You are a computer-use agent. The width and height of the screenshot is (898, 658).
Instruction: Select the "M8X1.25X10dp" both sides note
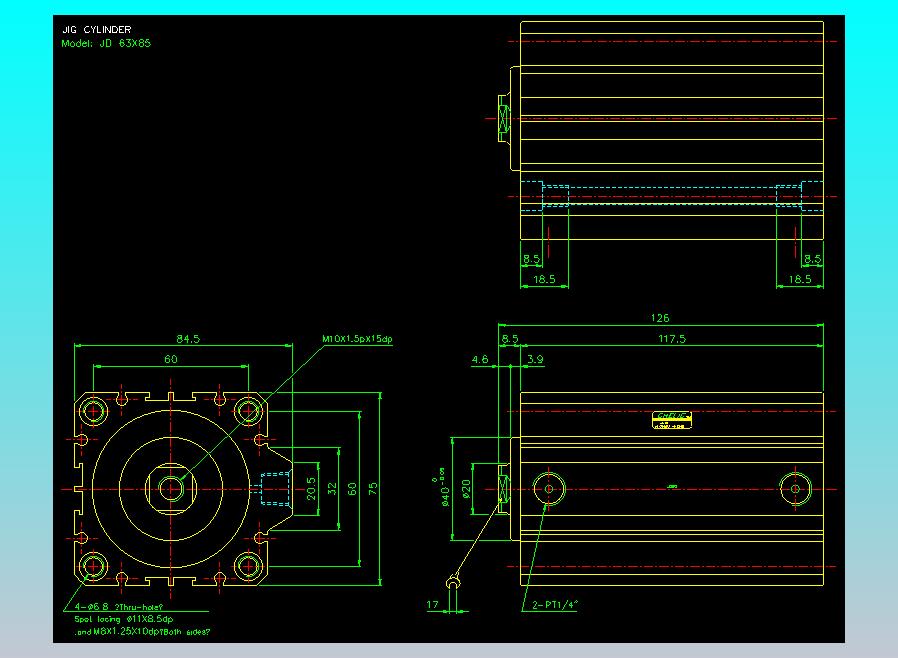(143, 632)
